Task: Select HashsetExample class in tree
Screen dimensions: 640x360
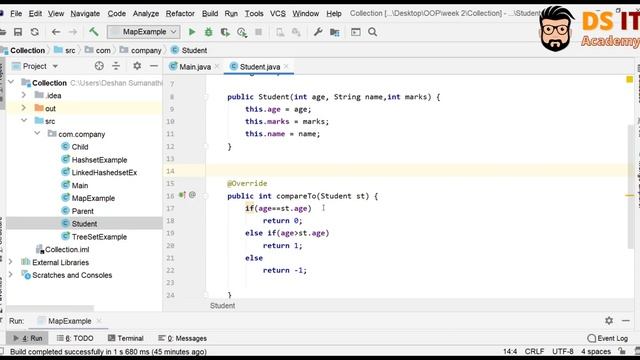Action: tap(99, 160)
